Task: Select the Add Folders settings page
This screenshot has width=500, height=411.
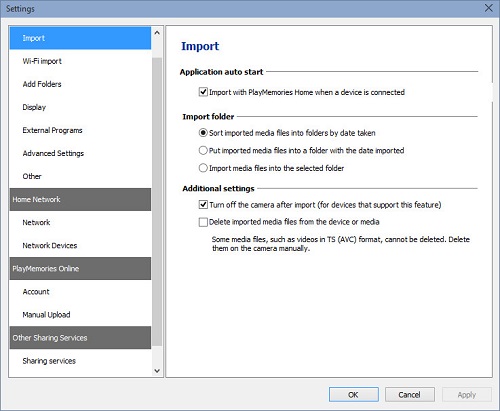Action: (x=80, y=84)
